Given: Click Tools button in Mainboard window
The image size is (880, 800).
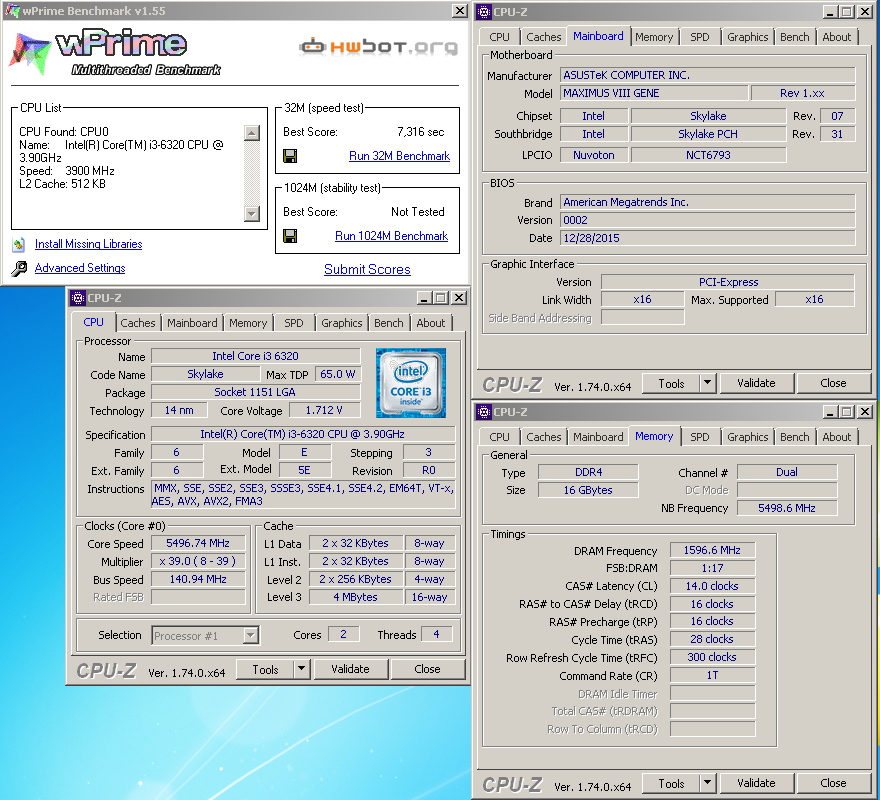Looking at the screenshot, I should click(671, 383).
